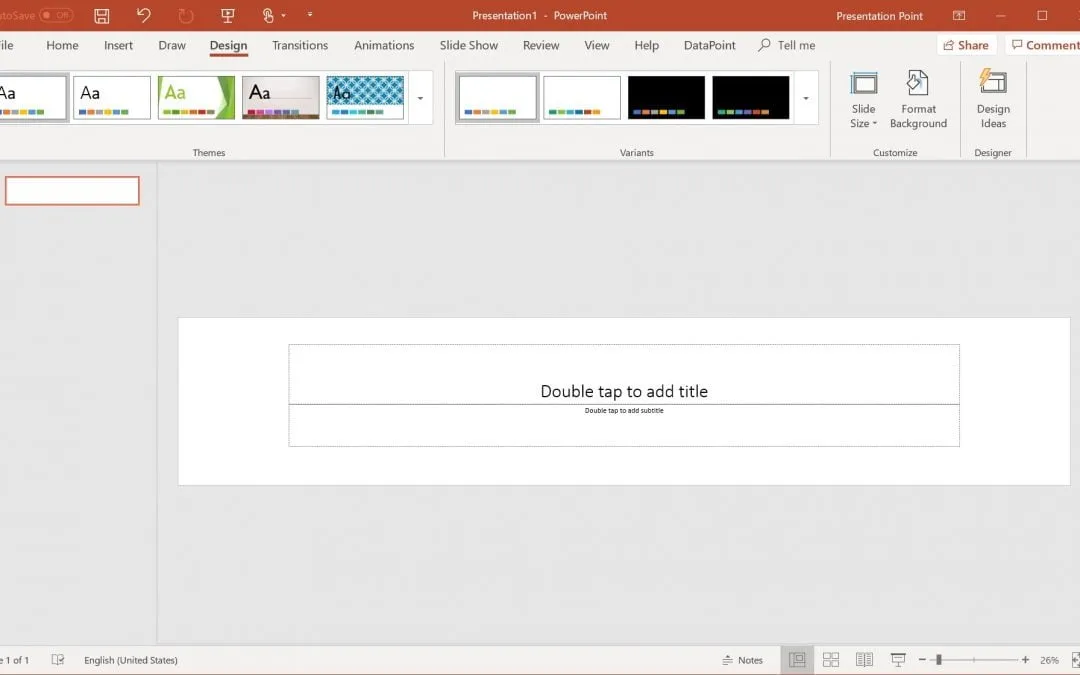Select the first white variant
This screenshot has height=675, width=1080.
click(497, 98)
